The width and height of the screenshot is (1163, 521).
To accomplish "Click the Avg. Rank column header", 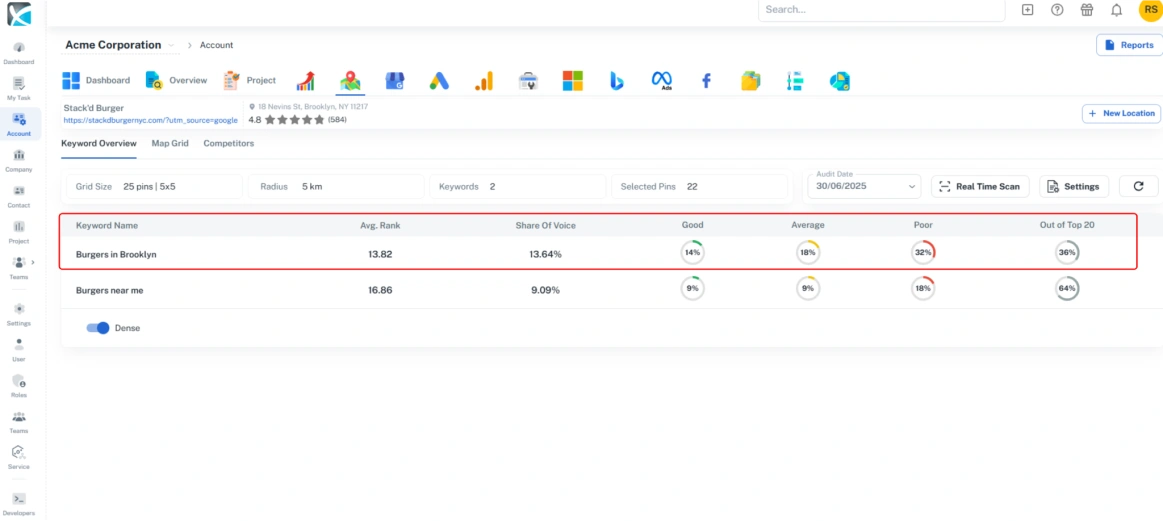I will pos(380,225).
